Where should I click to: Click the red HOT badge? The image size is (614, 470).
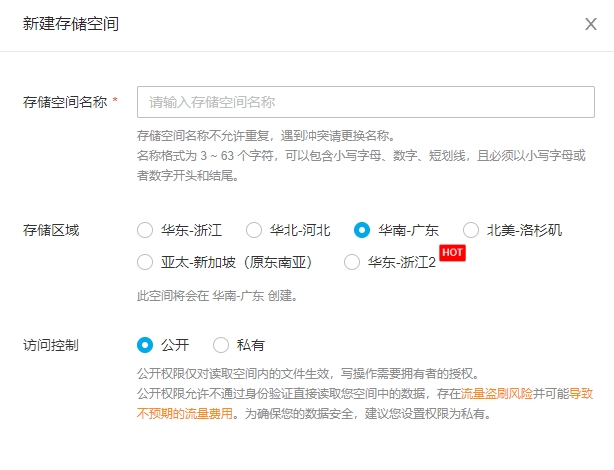click(x=454, y=253)
